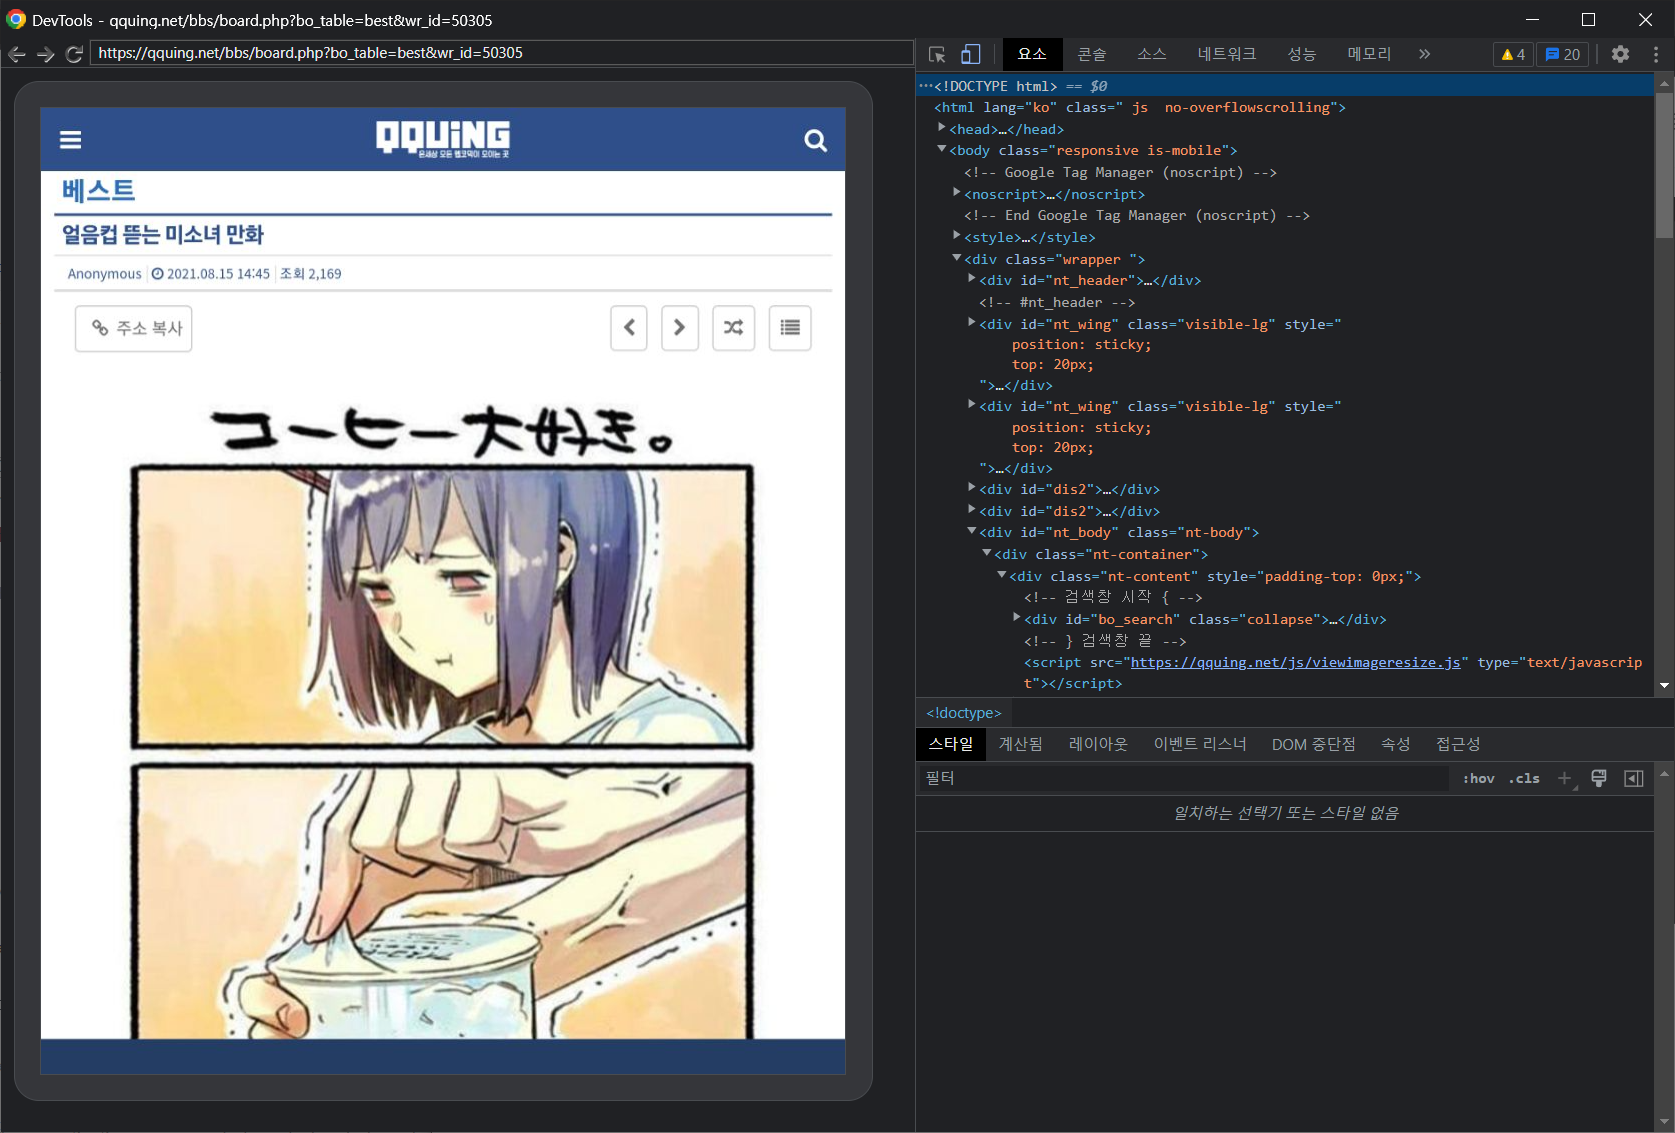Switch to the 메모리 tab
Image resolution: width=1675 pixels, height=1133 pixels.
[1369, 54]
